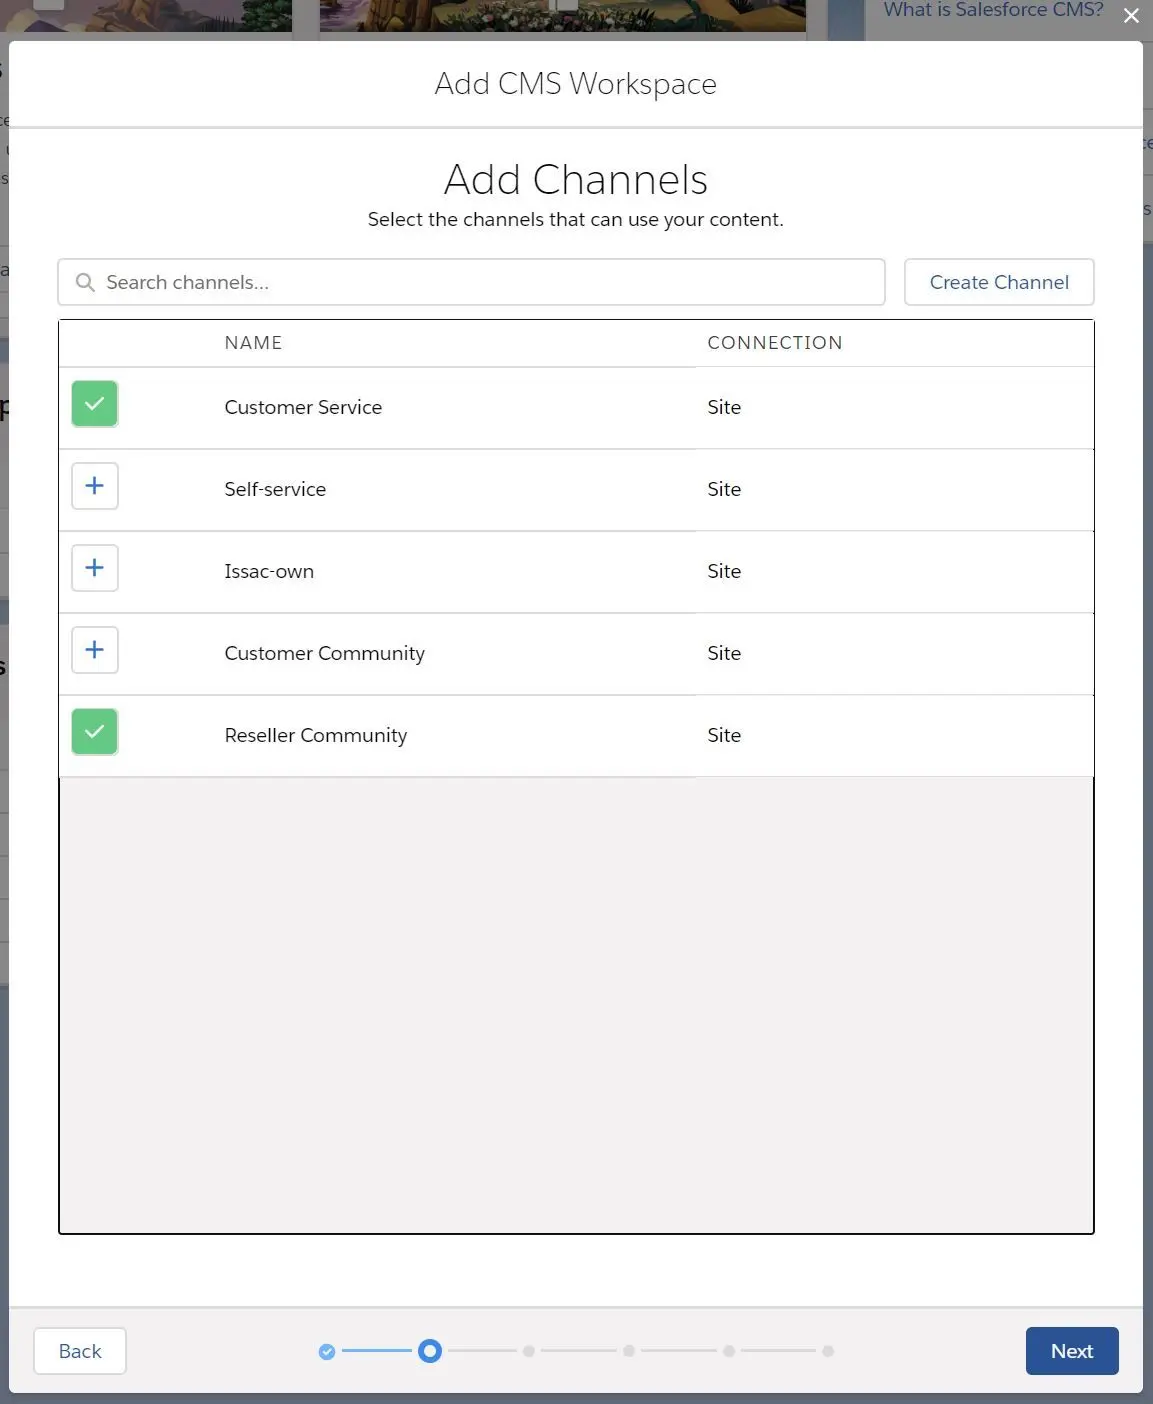Deselect the Customer Service channel checkmark
Image resolution: width=1153 pixels, height=1404 pixels.
pos(95,404)
